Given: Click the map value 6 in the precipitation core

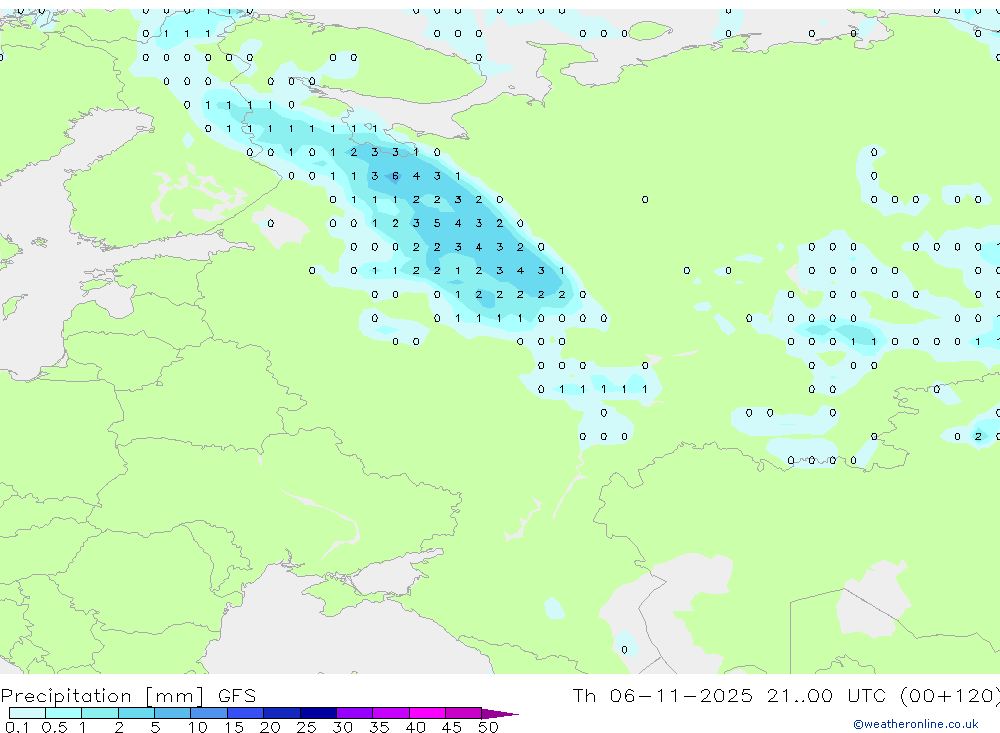Looking at the screenshot, I should [395, 176].
